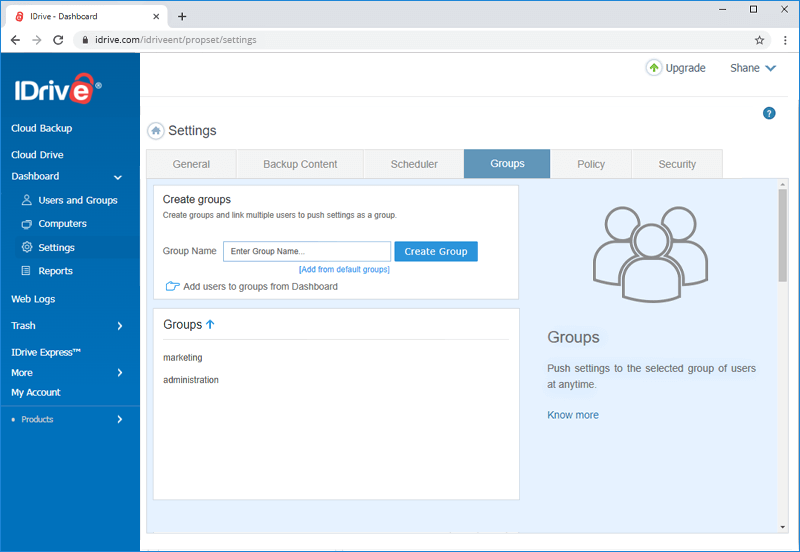Open Cloud Drive in sidebar
This screenshot has height=552, width=800.
pos(37,155)
